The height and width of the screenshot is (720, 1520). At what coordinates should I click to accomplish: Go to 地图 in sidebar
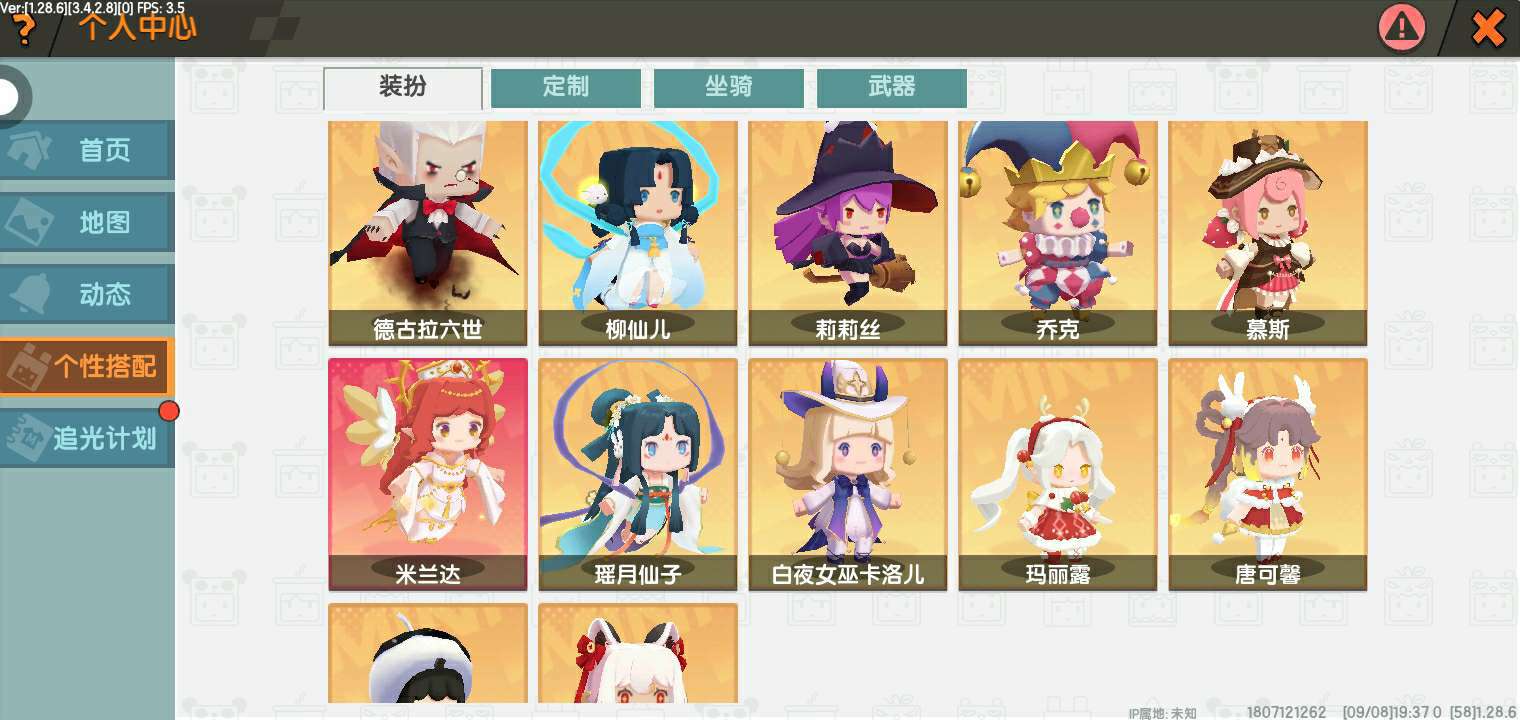pyautogui.click(x=87, y=222)
